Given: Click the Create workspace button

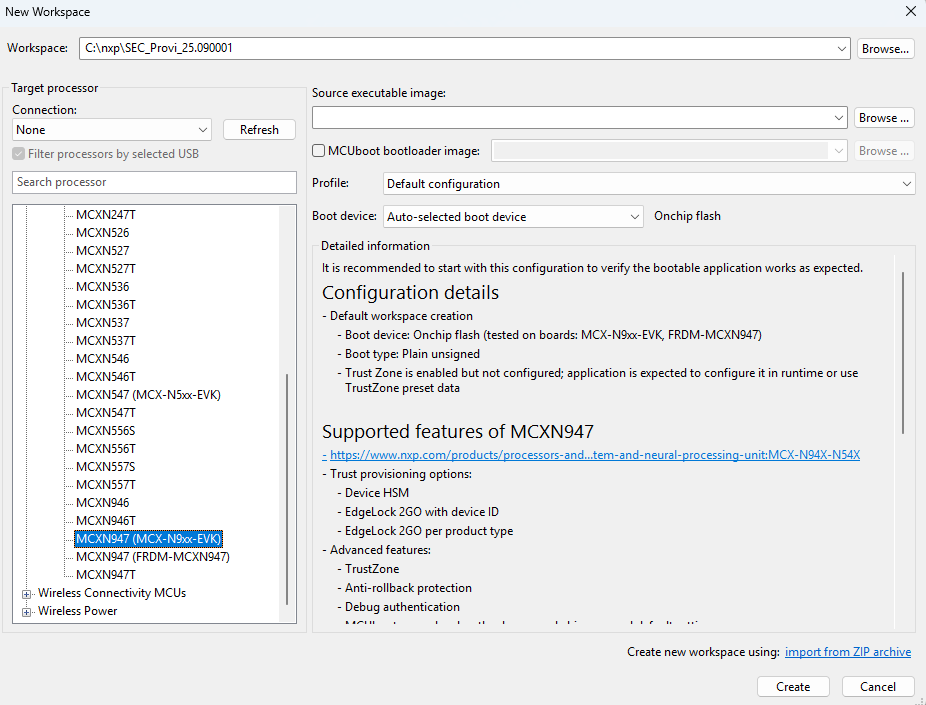Looking at the screenshot, I should (x=793, y=687).
